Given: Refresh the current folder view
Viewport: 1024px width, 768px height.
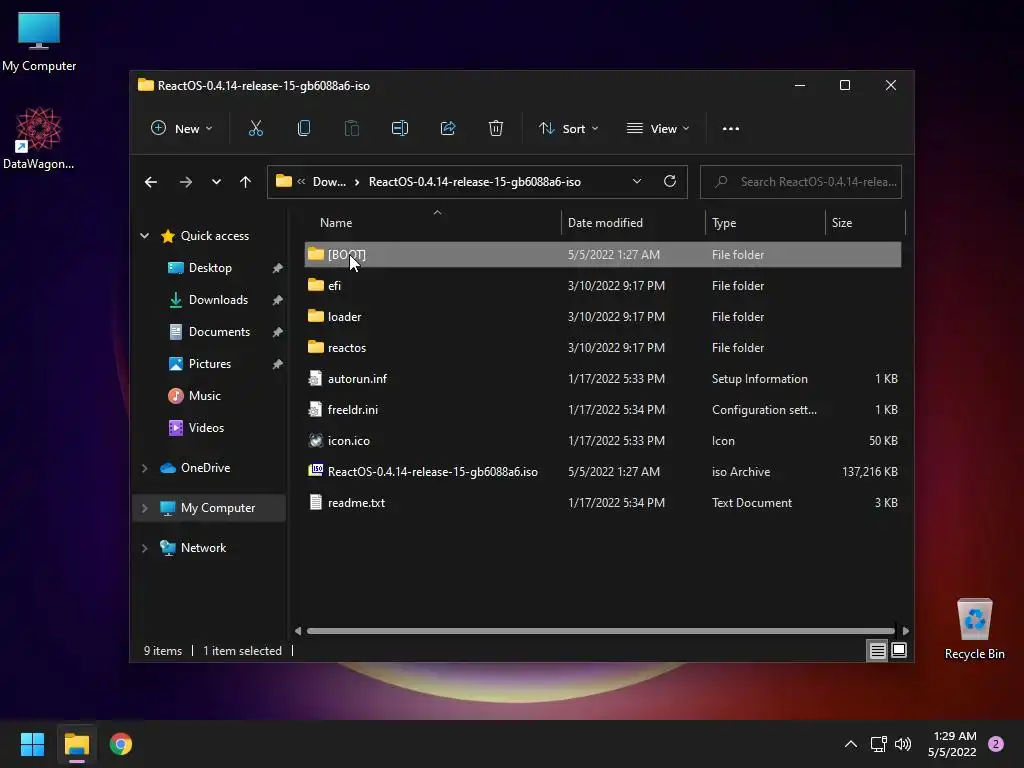Looking at the screenshot, I should (x=669, y=182).
